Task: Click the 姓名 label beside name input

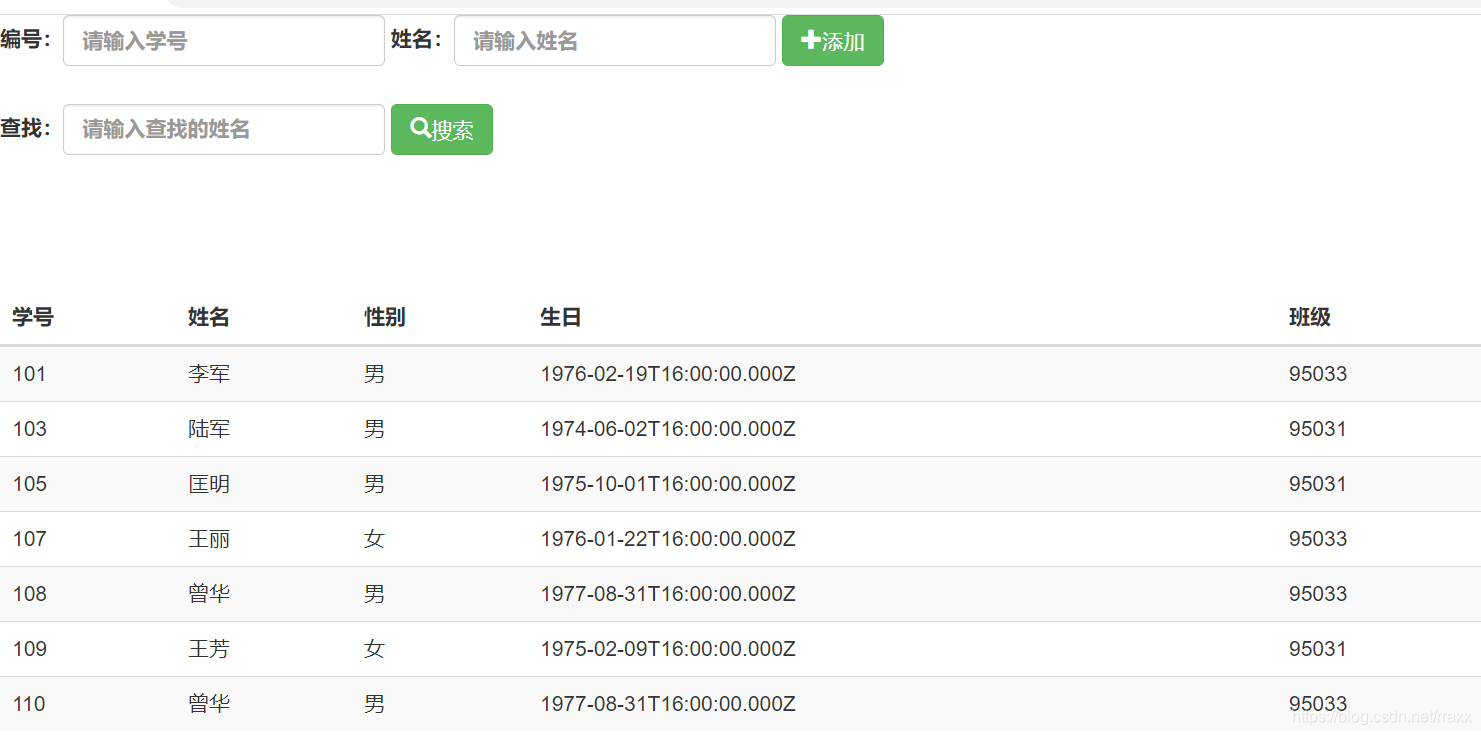Action: click(417, 39)
